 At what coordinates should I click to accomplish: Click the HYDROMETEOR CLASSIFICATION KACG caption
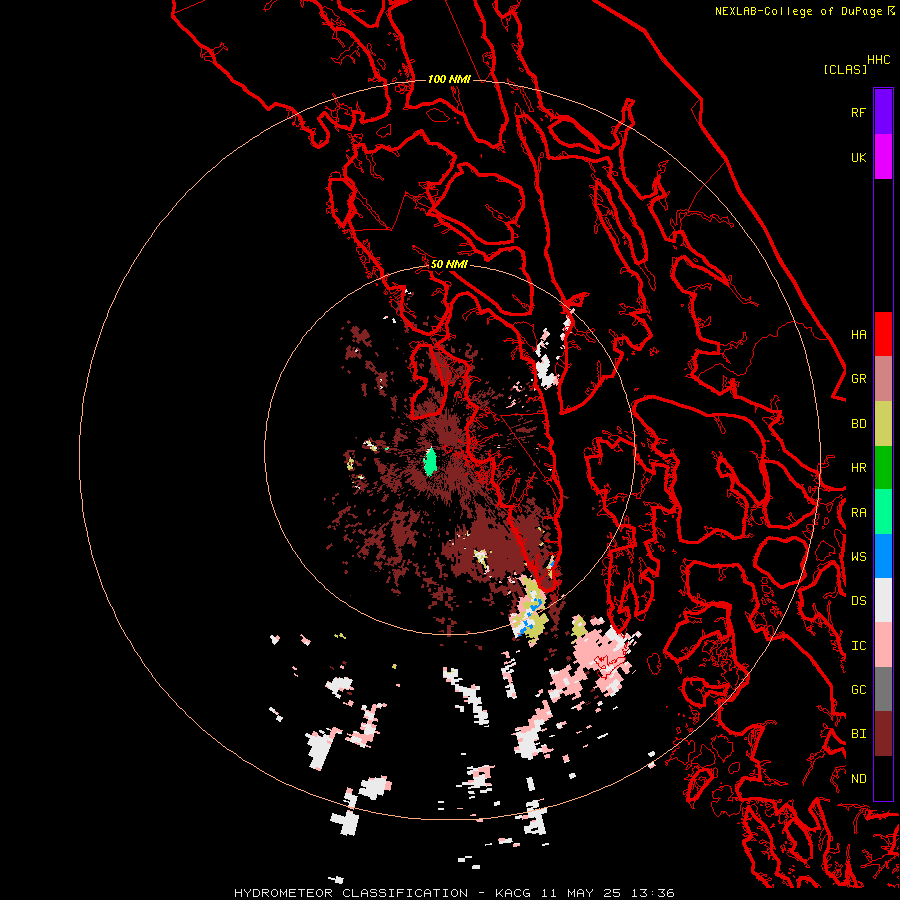click(x=454, y=893)
